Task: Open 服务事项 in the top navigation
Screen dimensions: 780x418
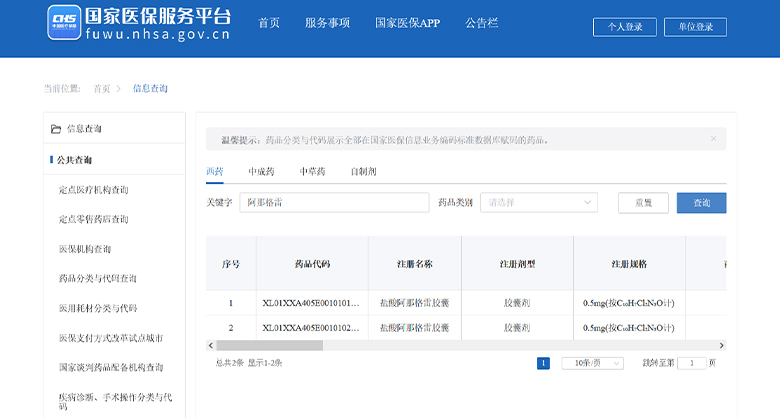Action: pos(327,23)
